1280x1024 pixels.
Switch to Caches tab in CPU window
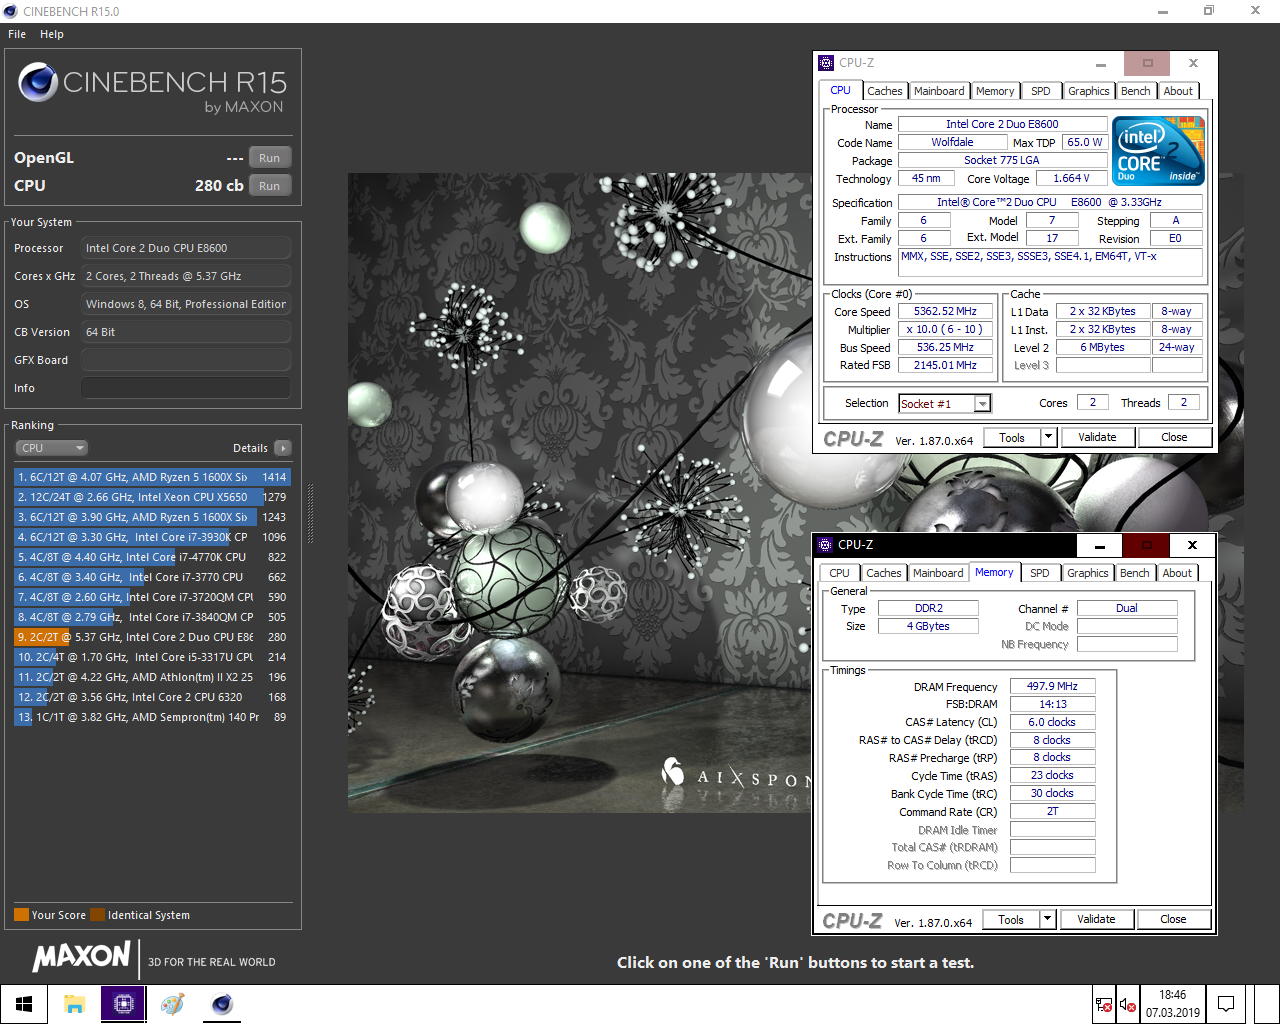click(x=885, y=91)
